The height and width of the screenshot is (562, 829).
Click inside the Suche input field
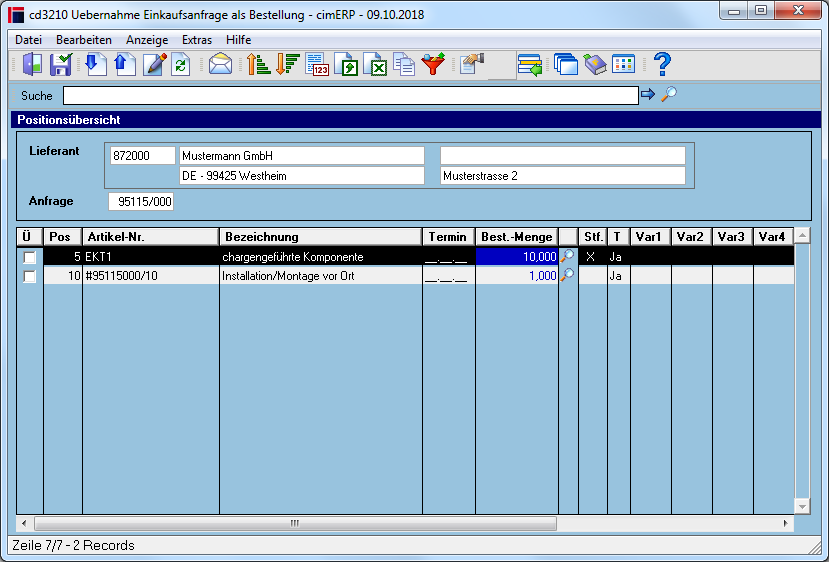(x=351, y=96)
